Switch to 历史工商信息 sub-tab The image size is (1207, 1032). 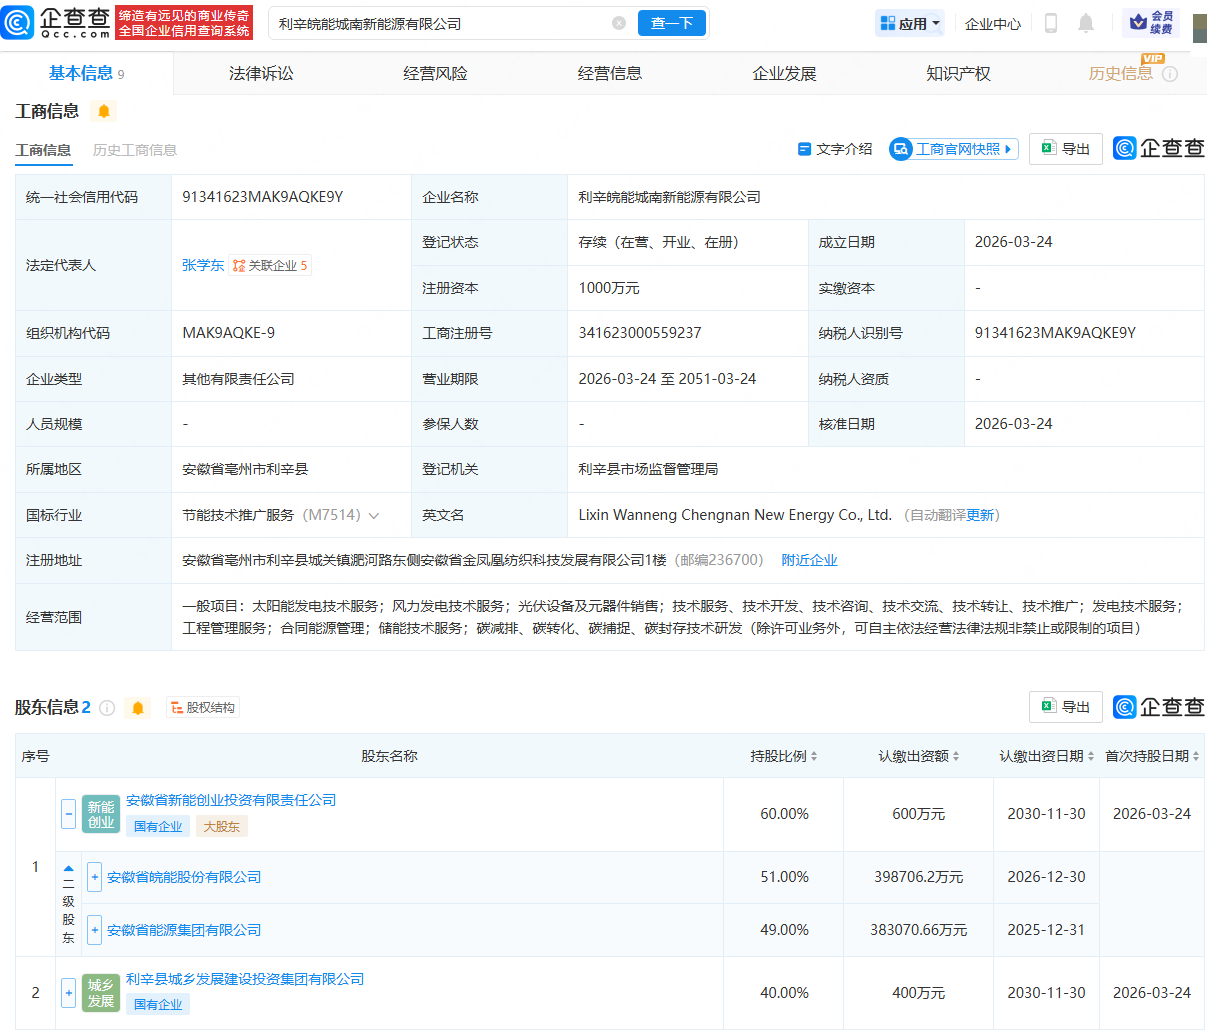pyautogui.click(x=135, y=150)
